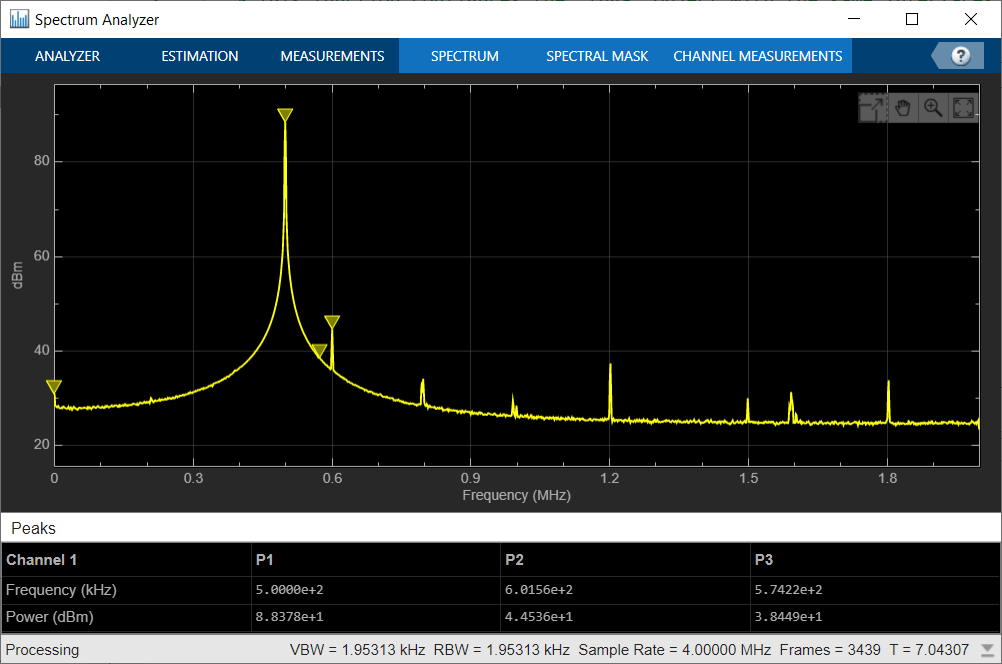Click the P1 column header
This screenshot has height=664, width=1002.
(265, 560)
